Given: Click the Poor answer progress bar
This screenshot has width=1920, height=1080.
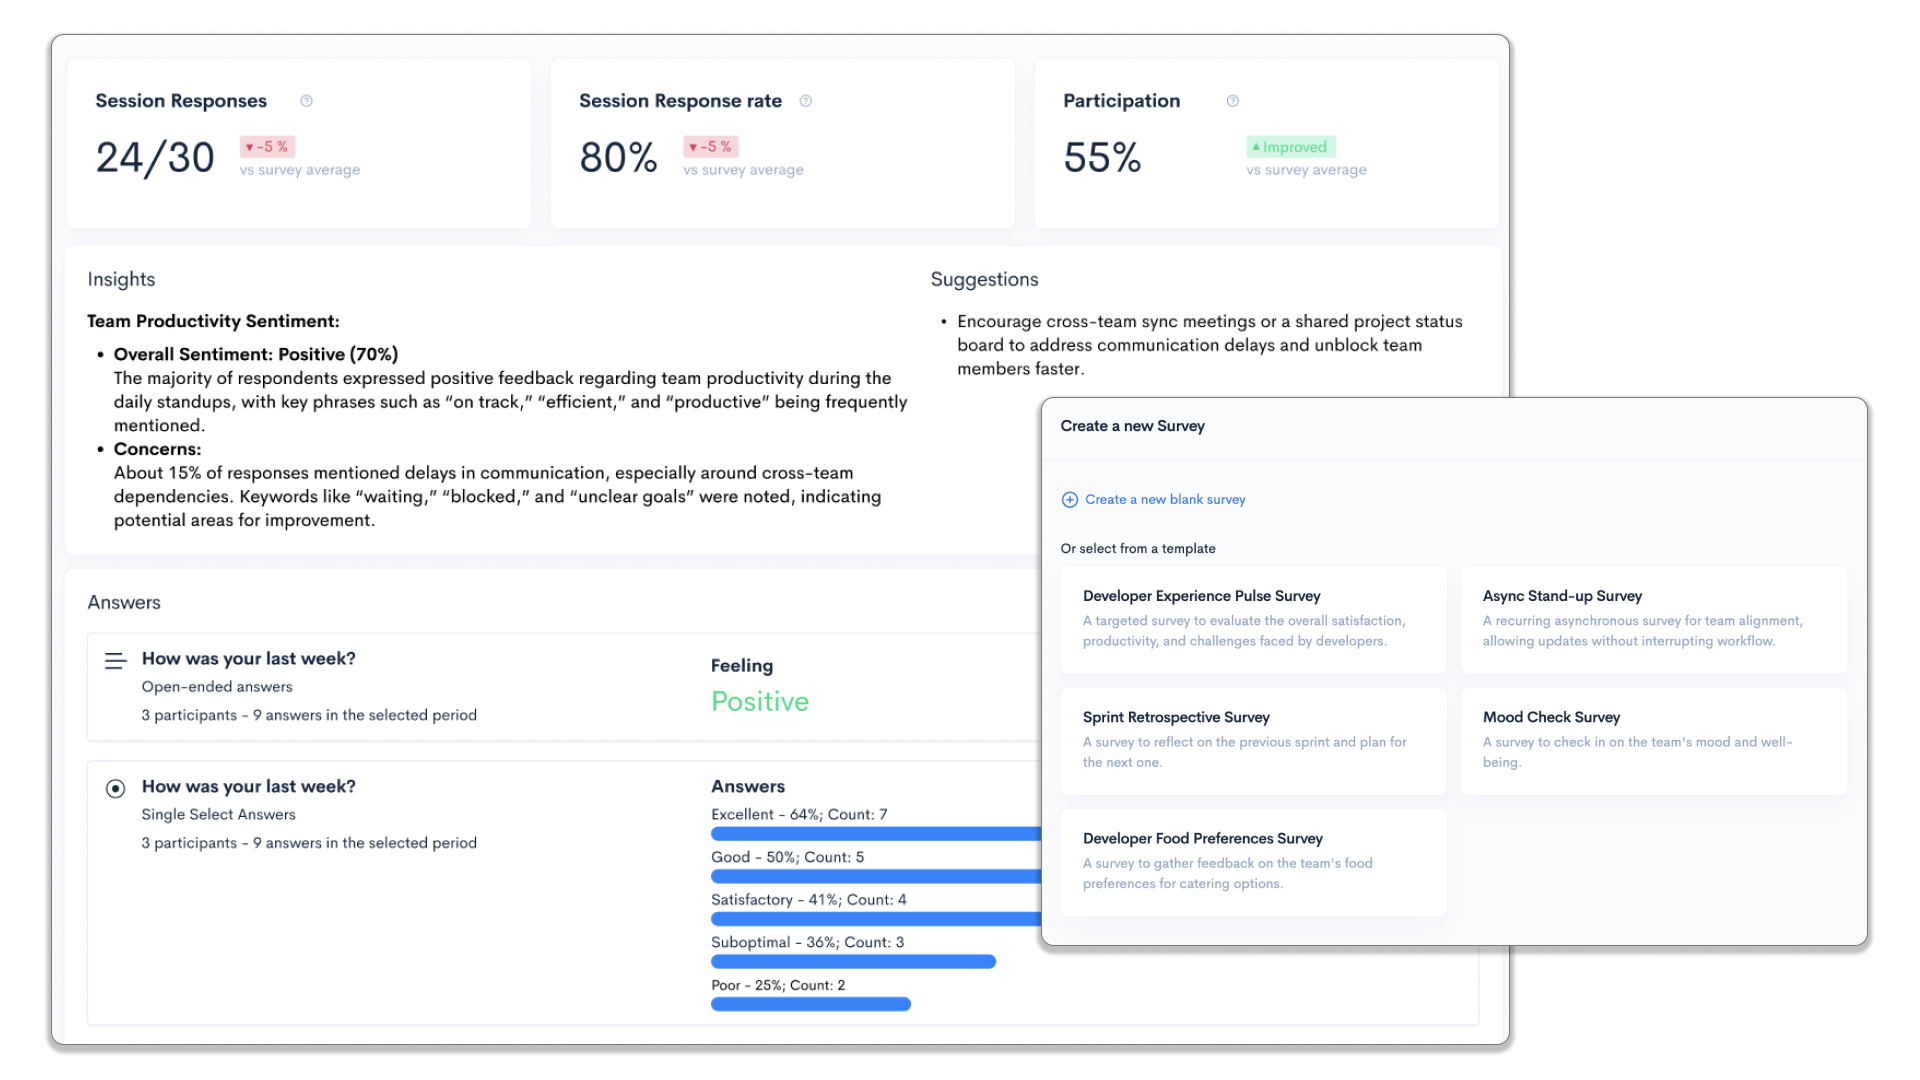Looking at the screenshot, I should click(x=810, y=1004).
